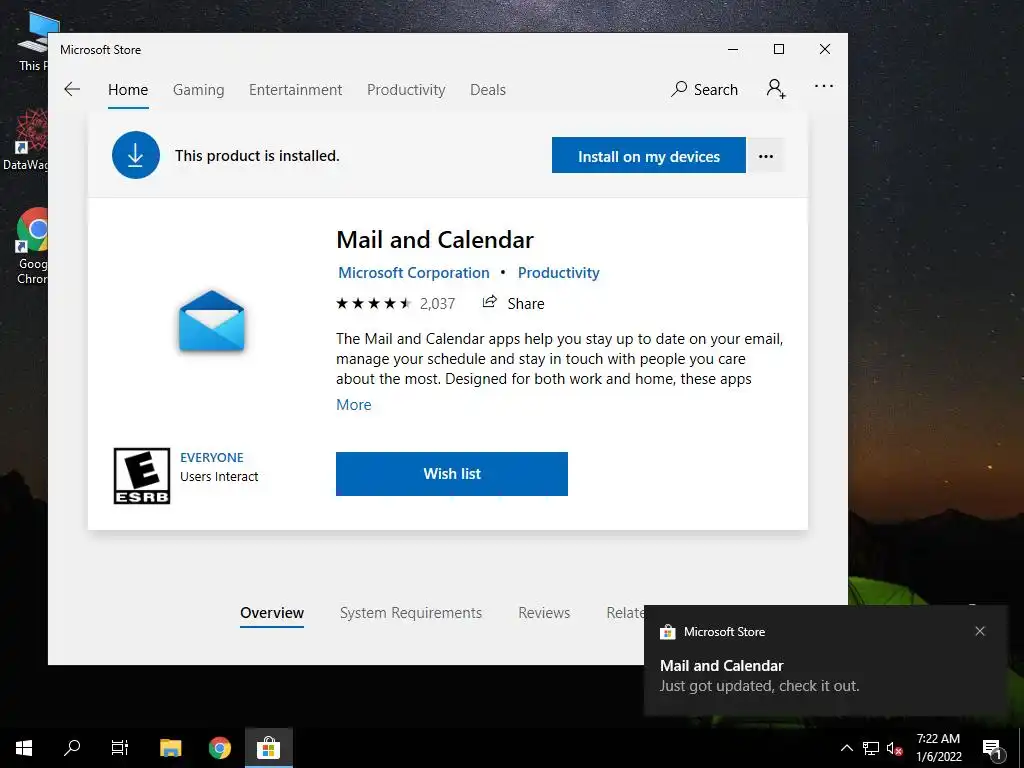Open the Mail and Calendar updated notification
The height and width of the screenshot is (768, 1024).
pyautogui.click(x=825, y=661)
